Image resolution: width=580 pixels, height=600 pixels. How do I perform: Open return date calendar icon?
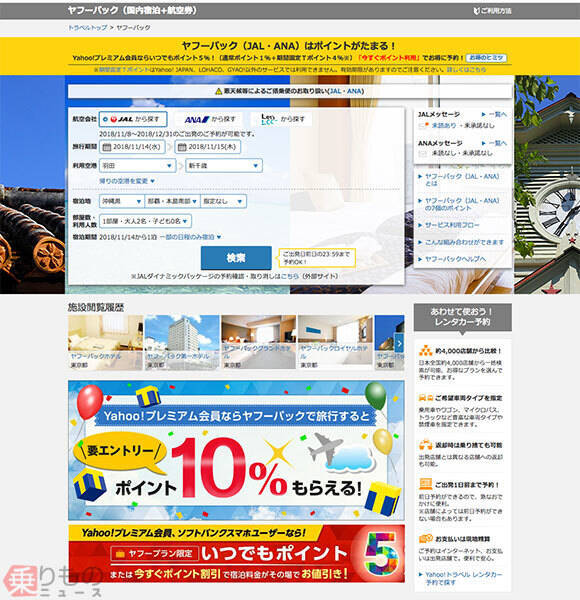182,147
